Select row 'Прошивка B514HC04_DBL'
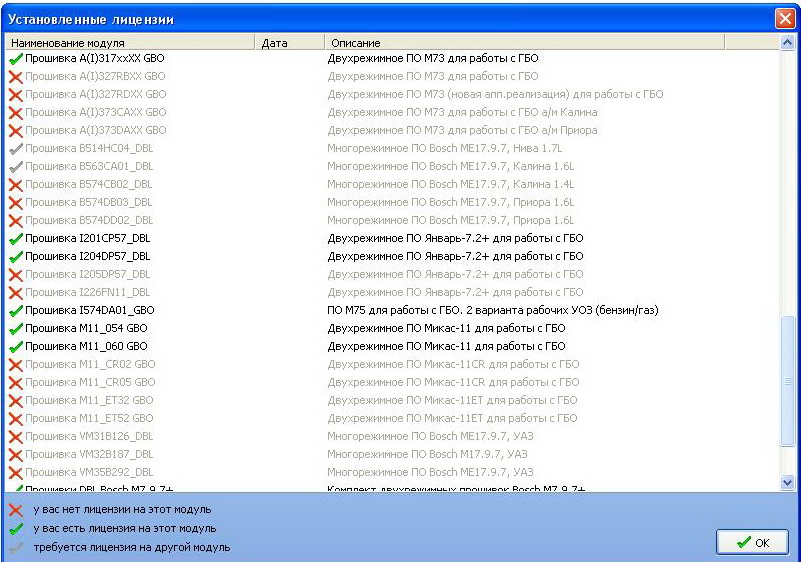 pos(392,148)
